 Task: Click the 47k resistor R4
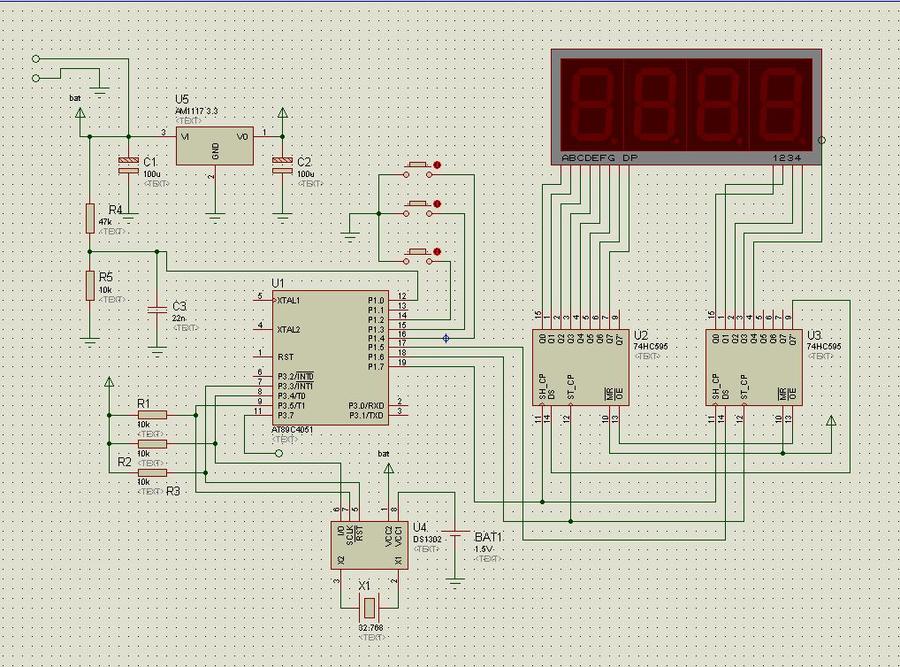90,218
